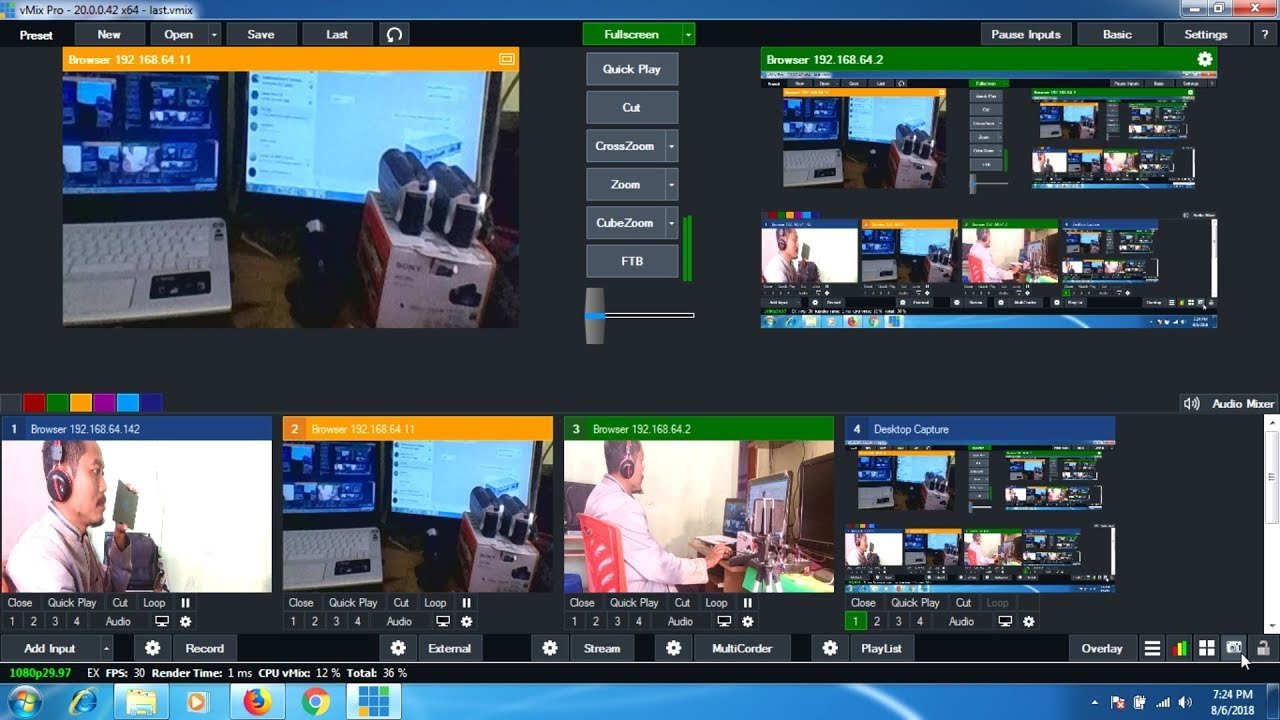1280x720 pixels.
Task: Click Last preset button
Action: click(x=337, y=34)
